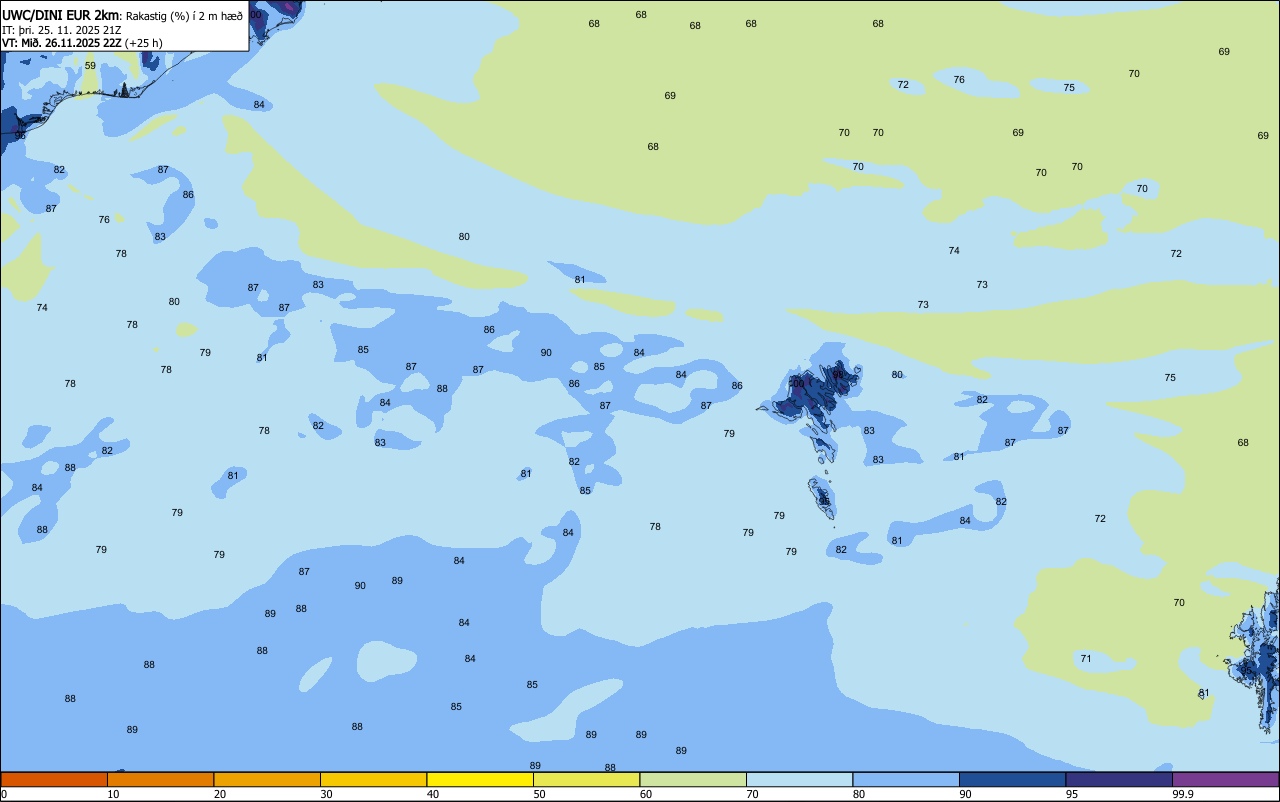Click the 10 tick label on the legend

[113, 794]
